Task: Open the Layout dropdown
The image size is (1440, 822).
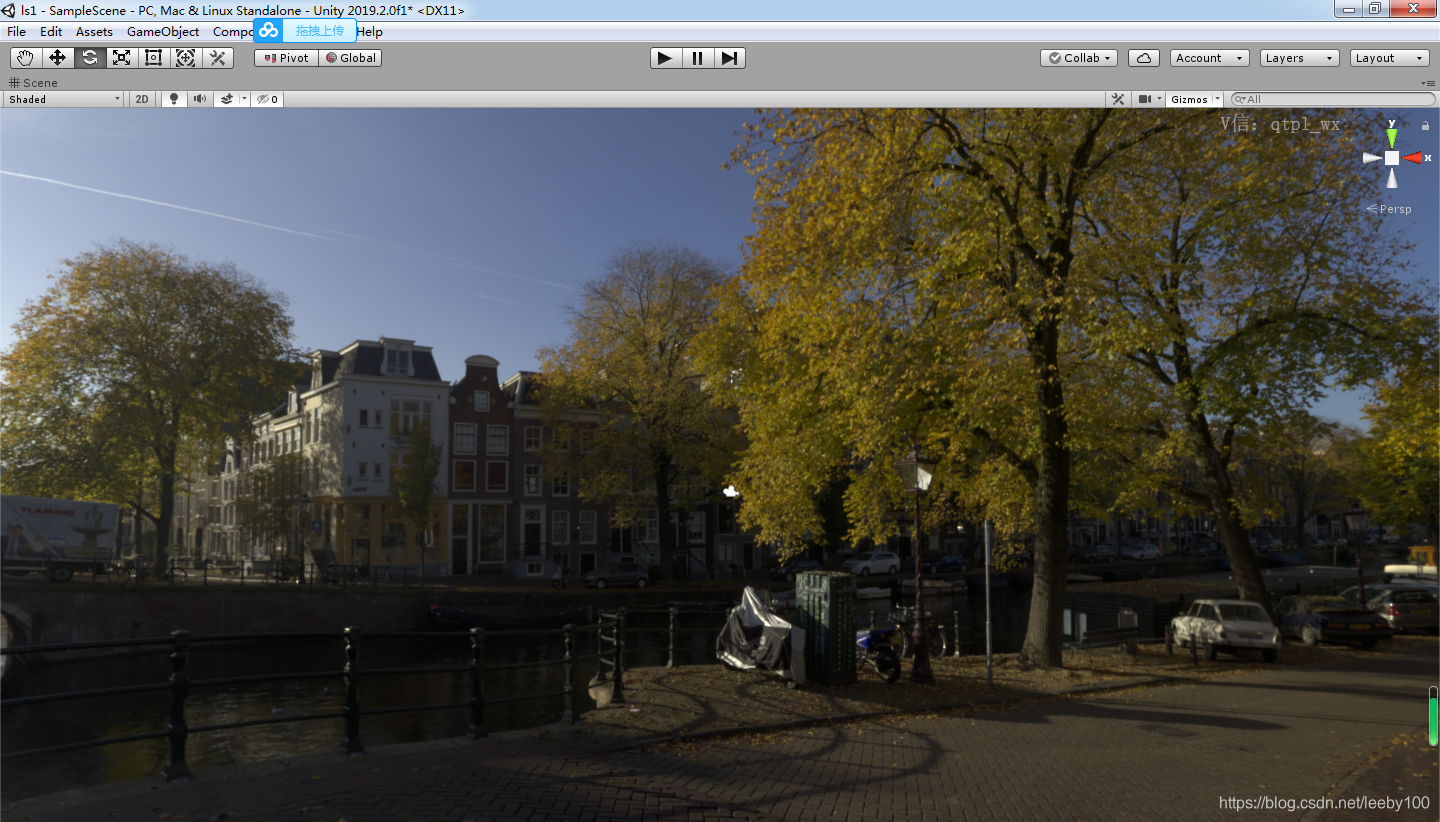Action: point(1389,58)
